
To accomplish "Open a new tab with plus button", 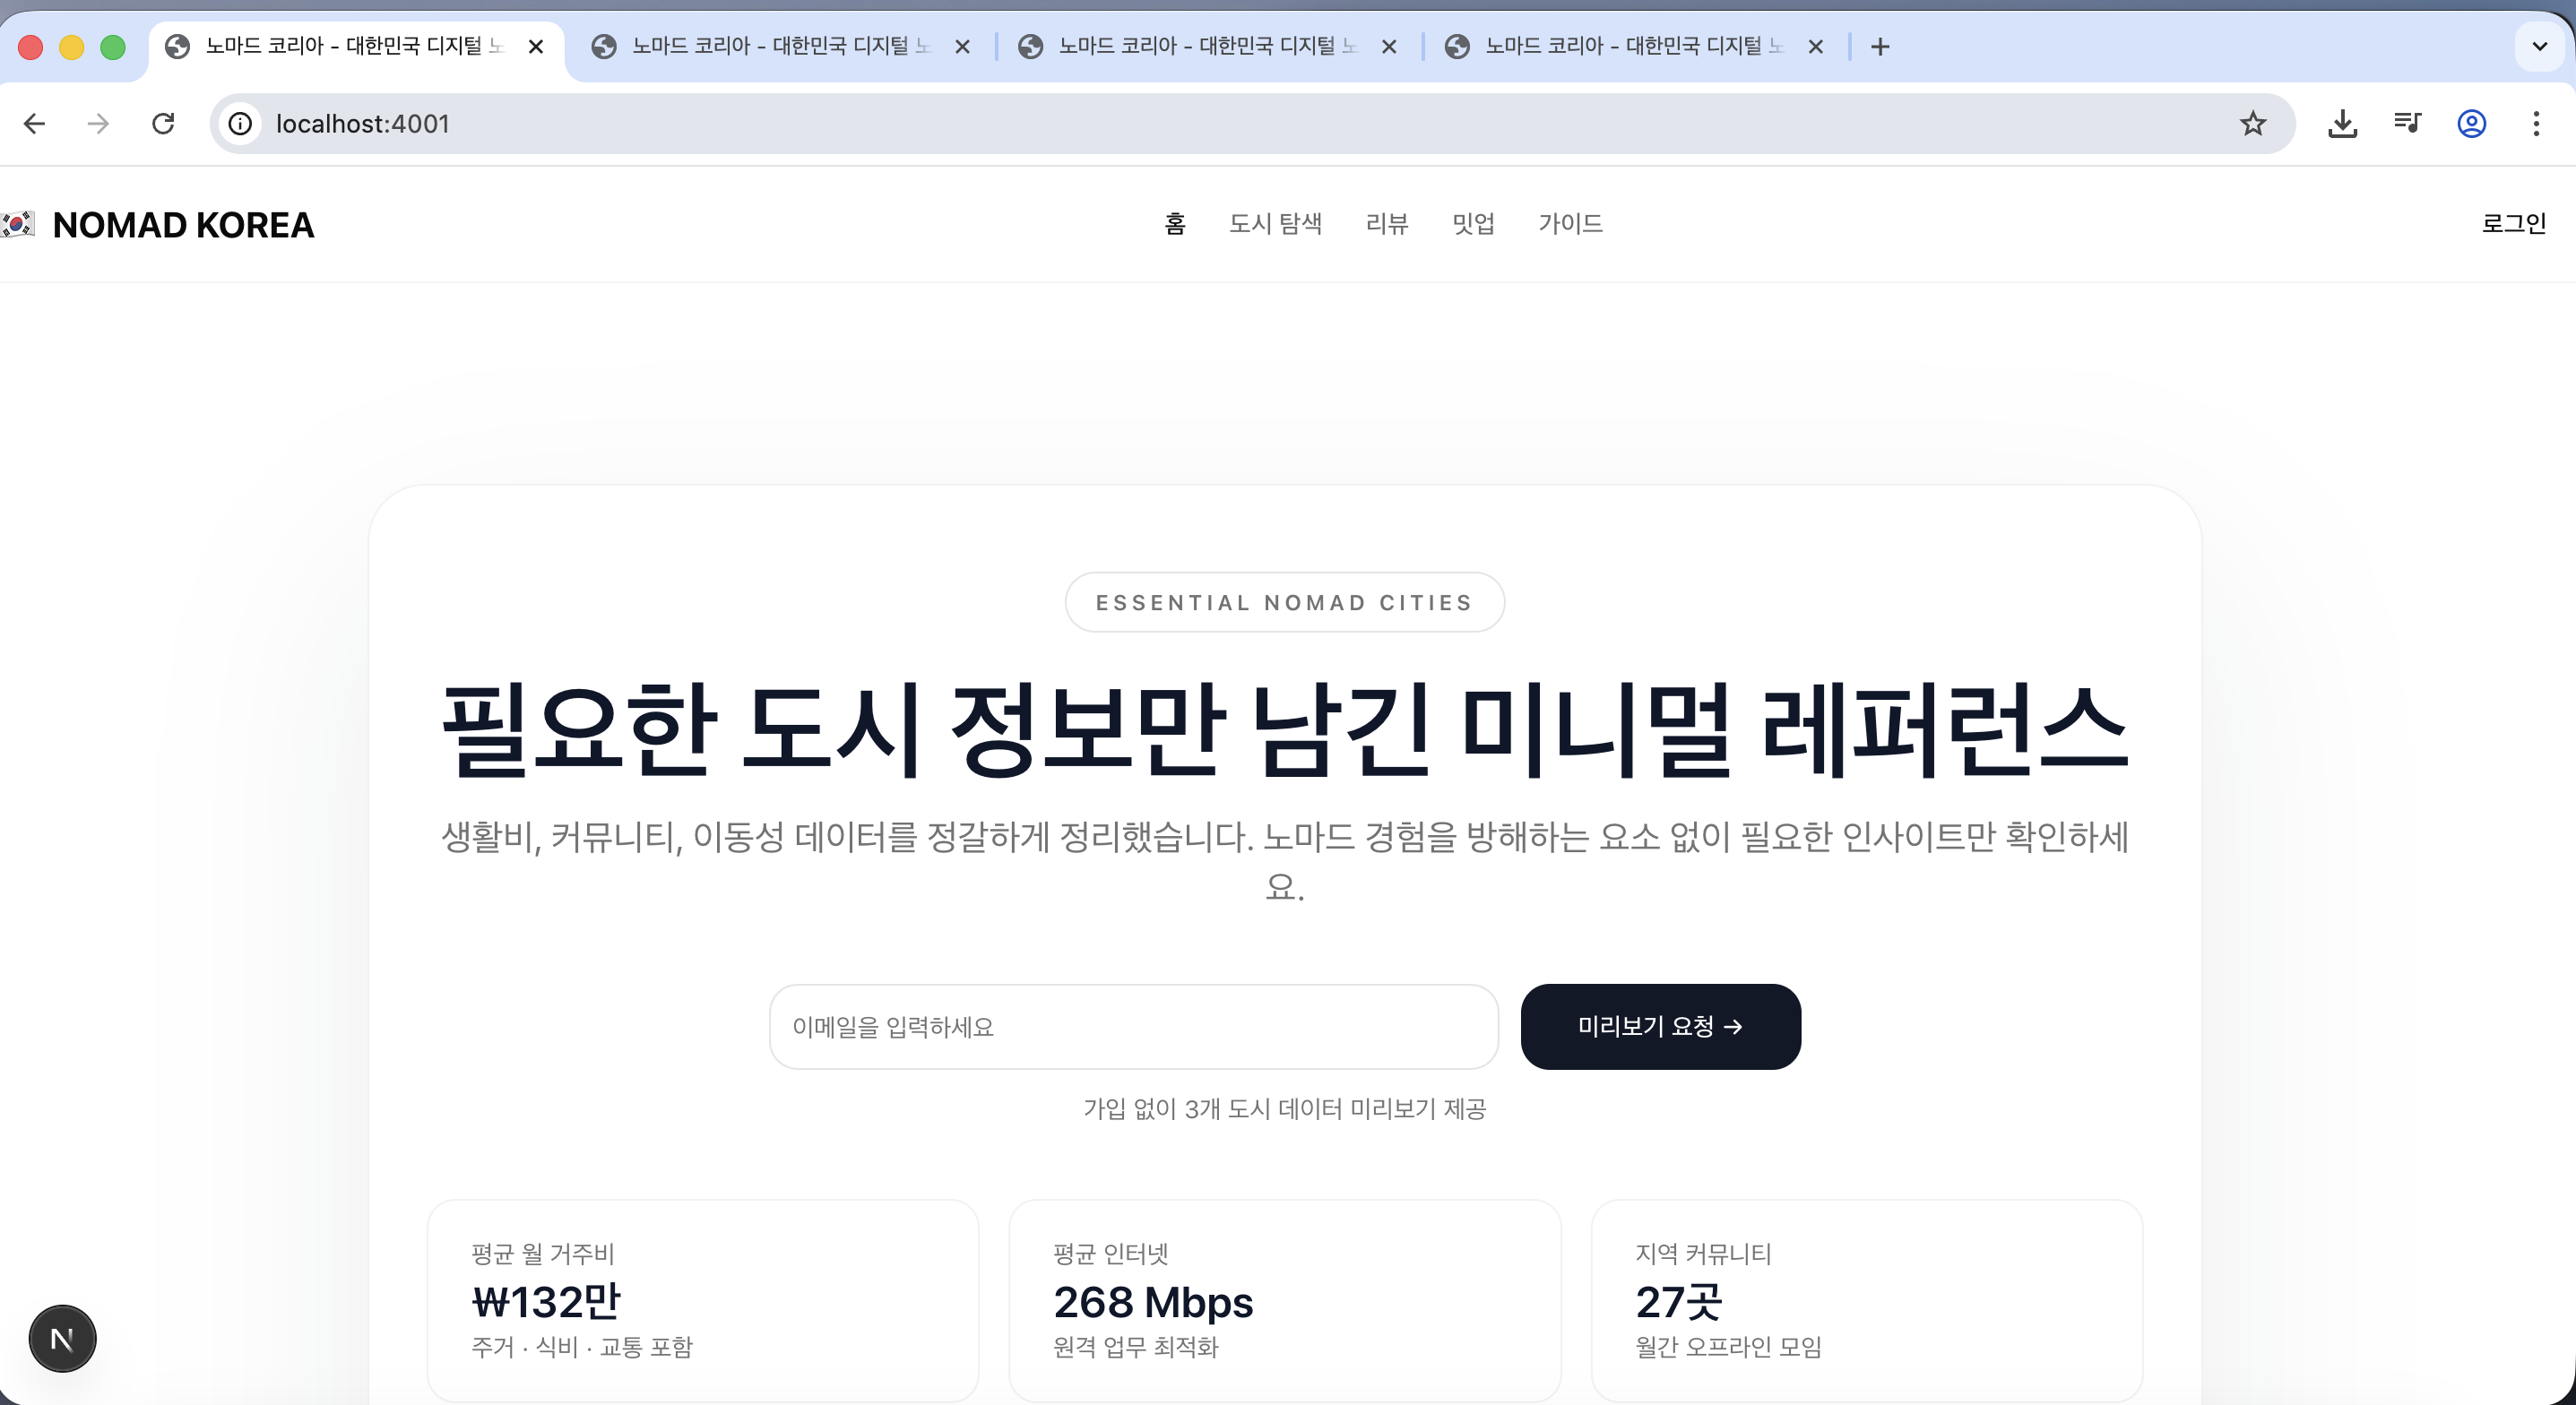I will click(1880, 47).
